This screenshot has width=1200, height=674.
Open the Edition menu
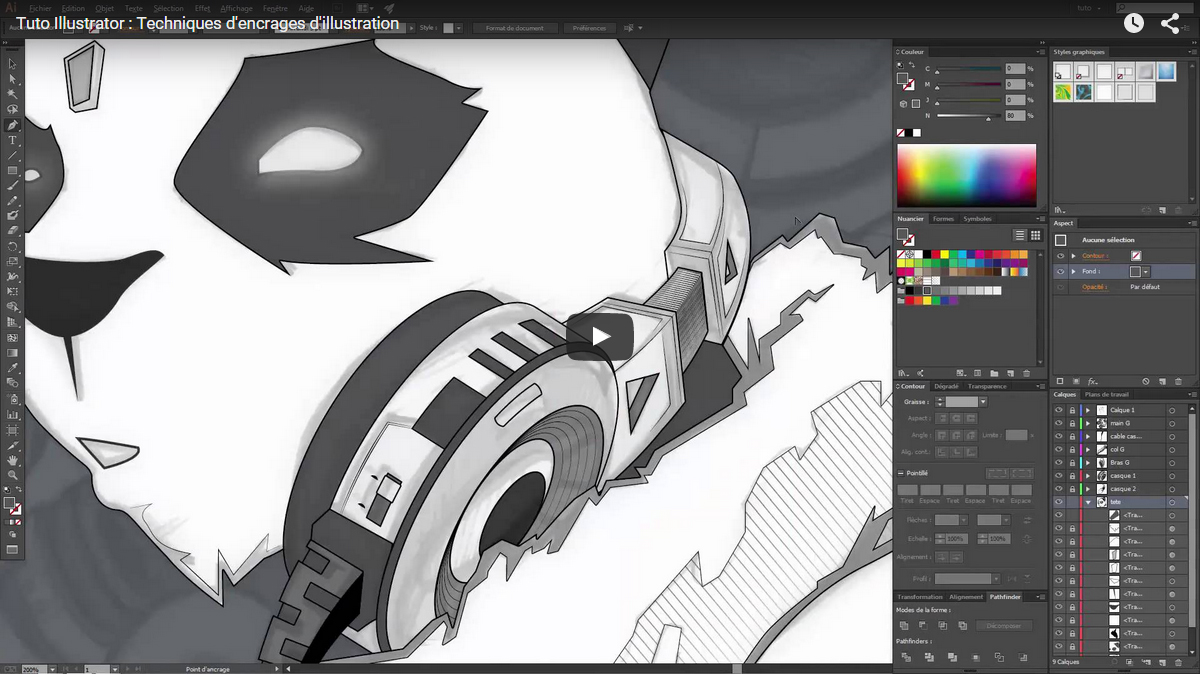click(x=73, y=8)
